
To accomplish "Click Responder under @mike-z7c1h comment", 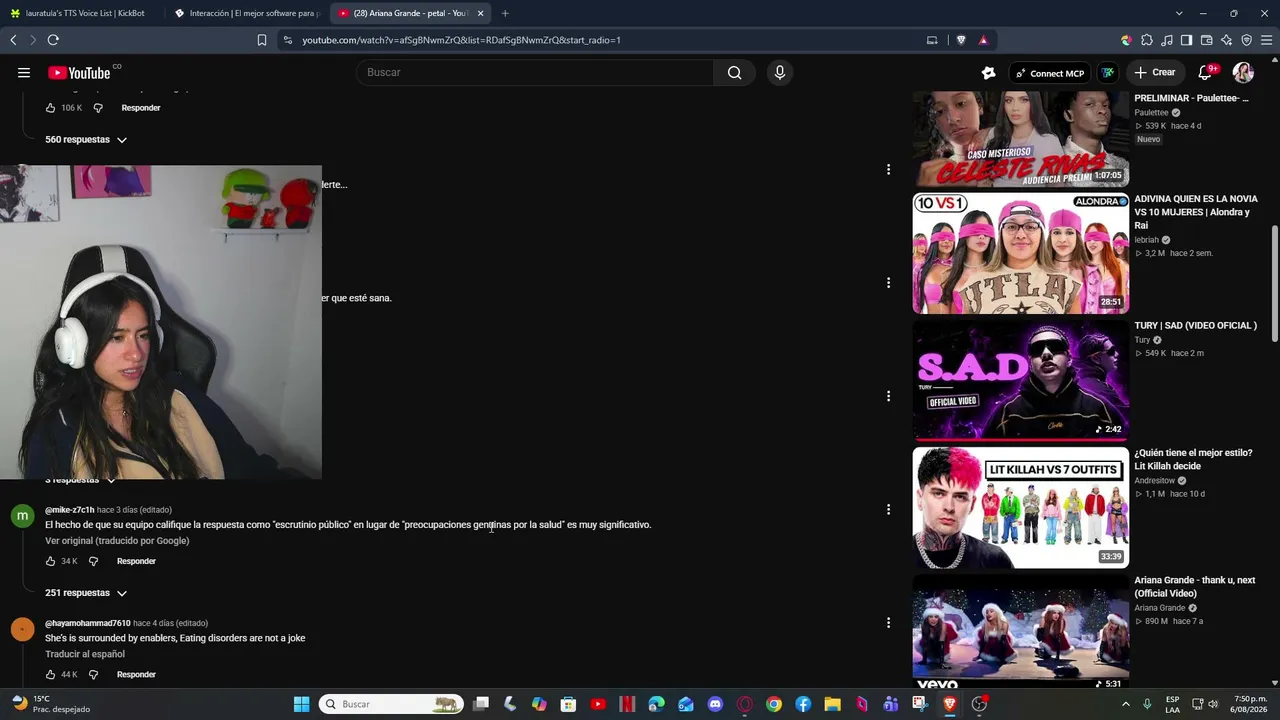I will [136, 561].
